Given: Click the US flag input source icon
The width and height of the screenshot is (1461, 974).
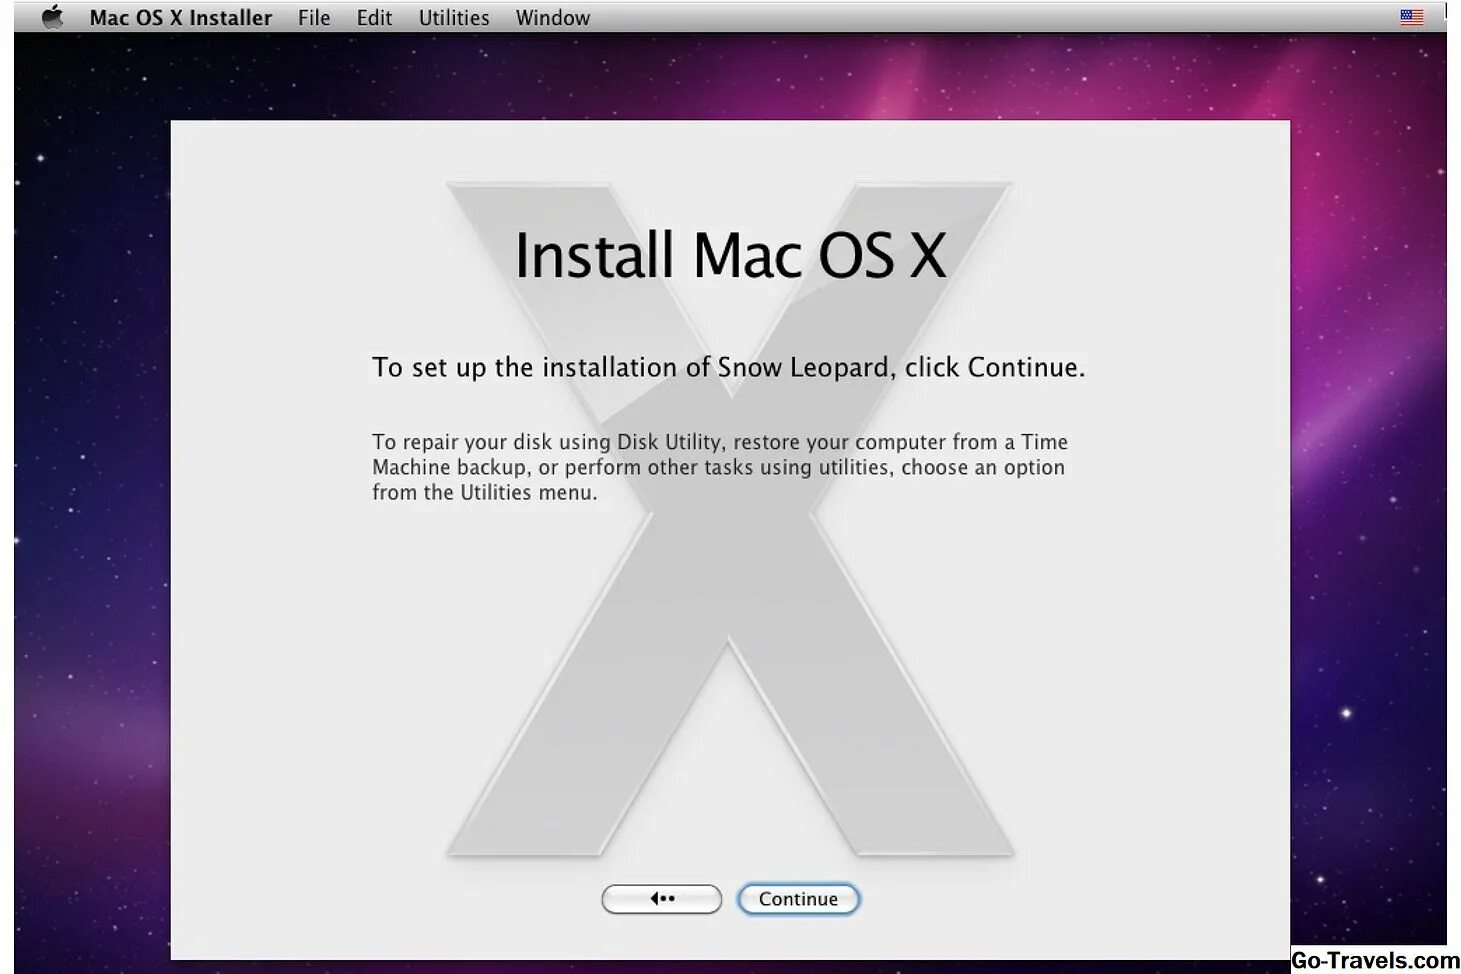Looking at the screenshot, I should pyautogui.click(x=1411, y=17).
